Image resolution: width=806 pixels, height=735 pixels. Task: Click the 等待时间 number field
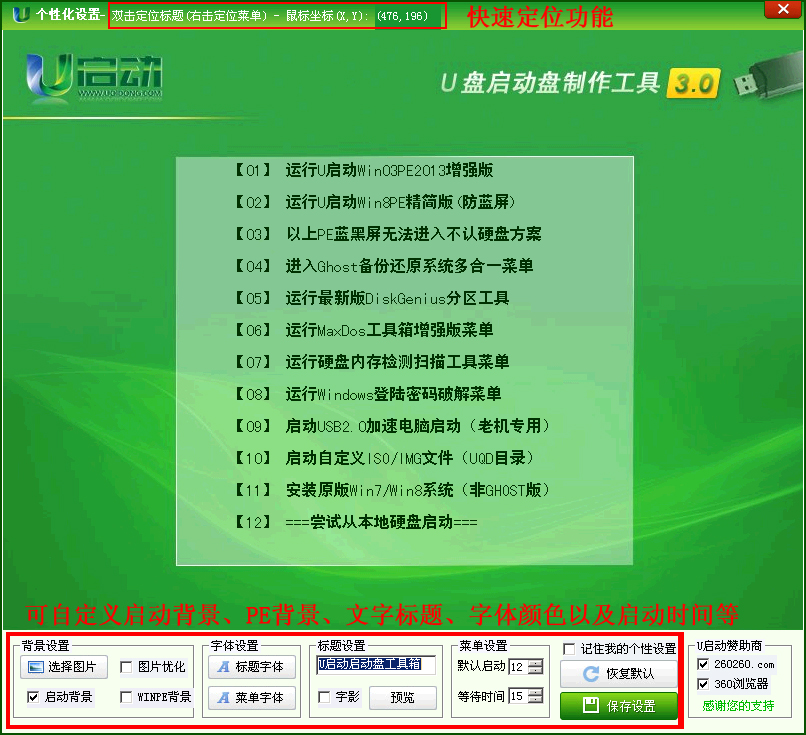point(519,696)
